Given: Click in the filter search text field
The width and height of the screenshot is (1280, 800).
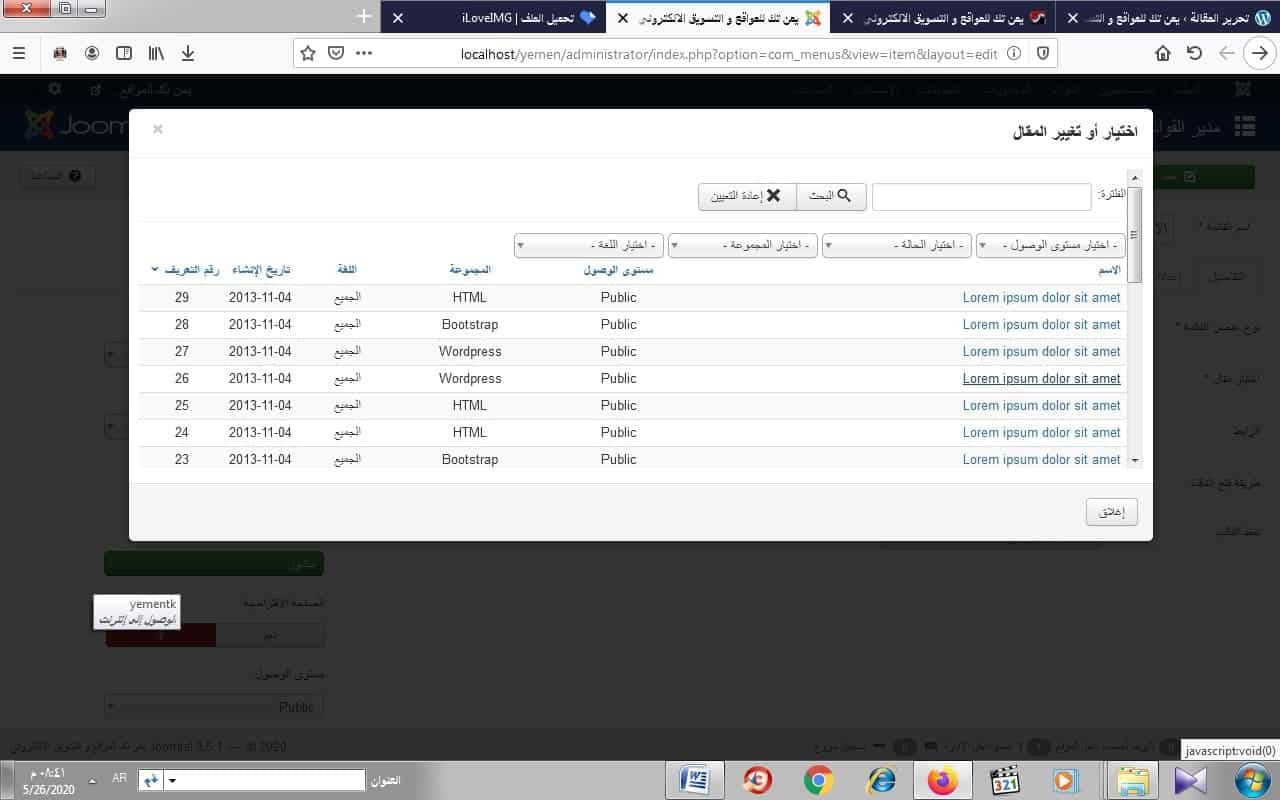Looking at the screenshot, I should click(x=982, y=197).
